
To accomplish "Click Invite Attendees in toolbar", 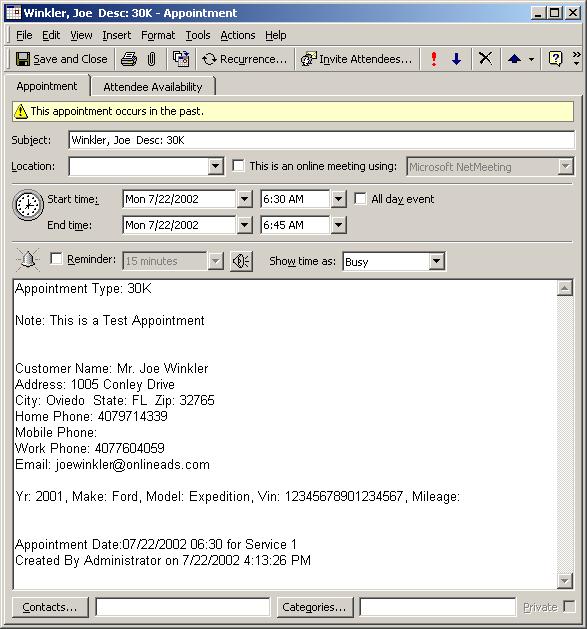I will tap(356, 59).
